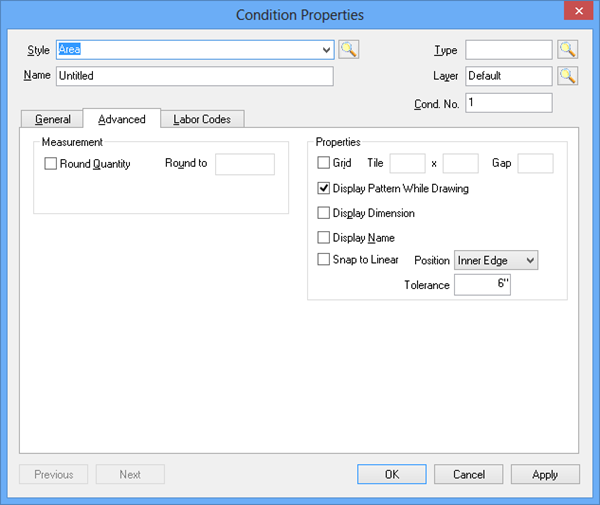600x505 pixels.
Task: Click the Style lookup magnifier icon
Action: point(349,50)
